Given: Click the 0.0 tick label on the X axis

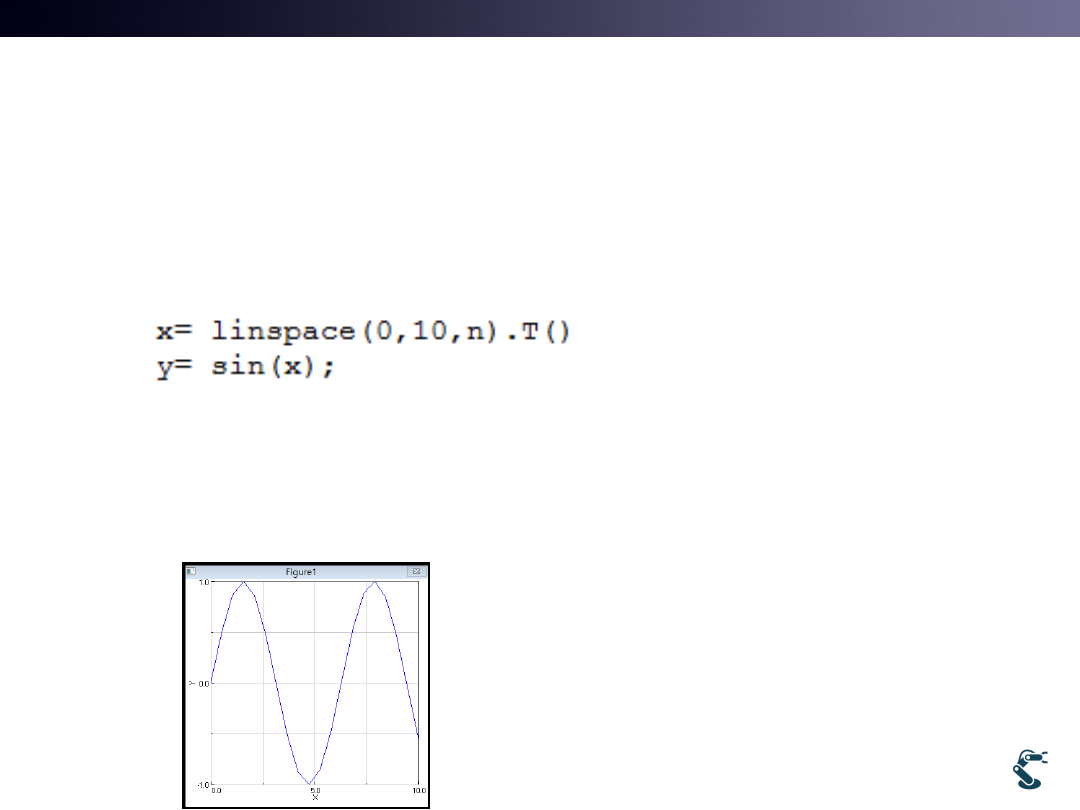Looking at the screenshot, I should 217,790.
